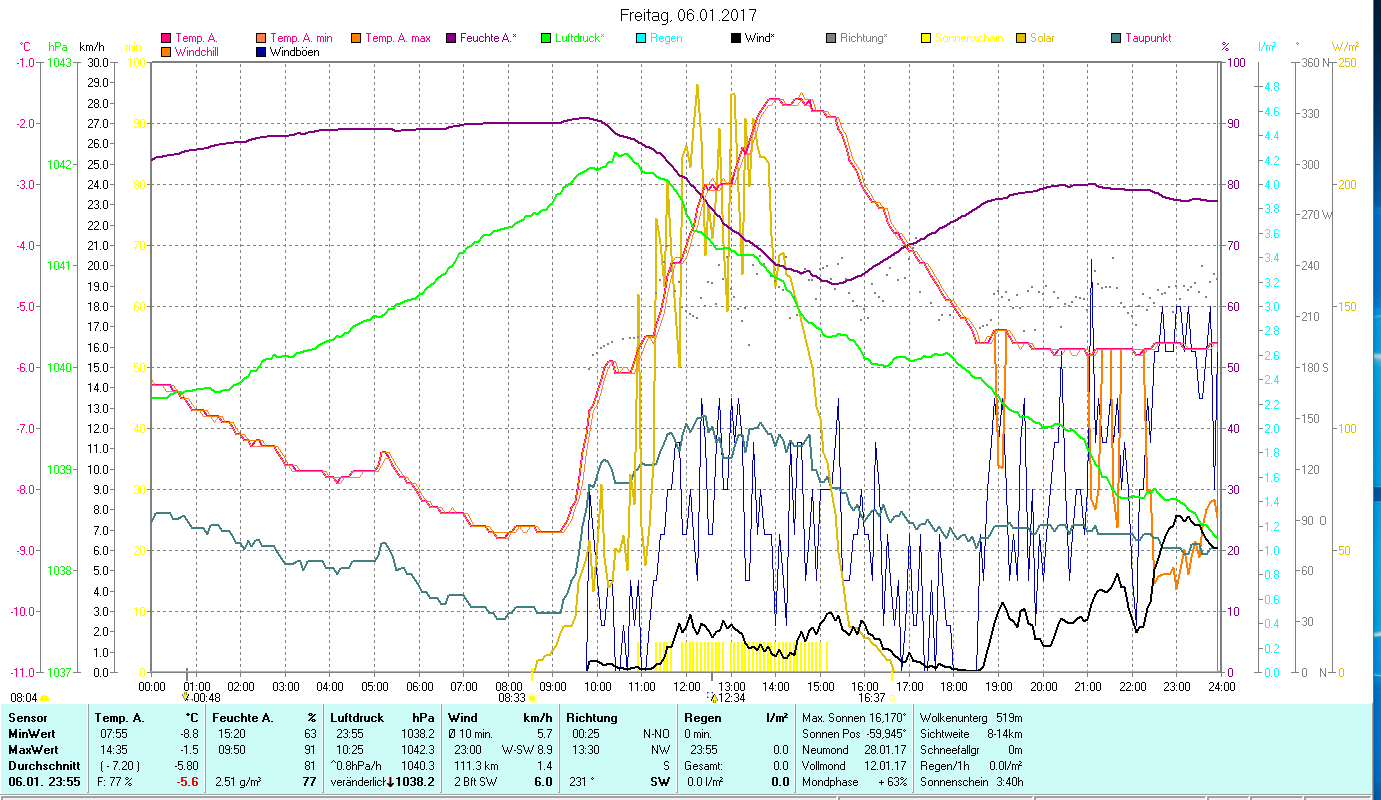
Task: Click the '06.01. 23:55' timestamp row label
Action: click(44, 781)
